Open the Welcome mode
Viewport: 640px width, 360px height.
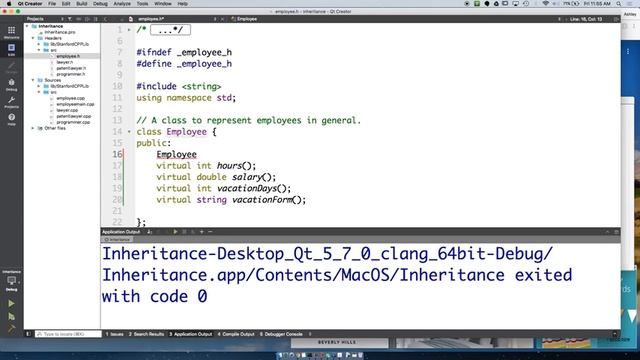11,32
